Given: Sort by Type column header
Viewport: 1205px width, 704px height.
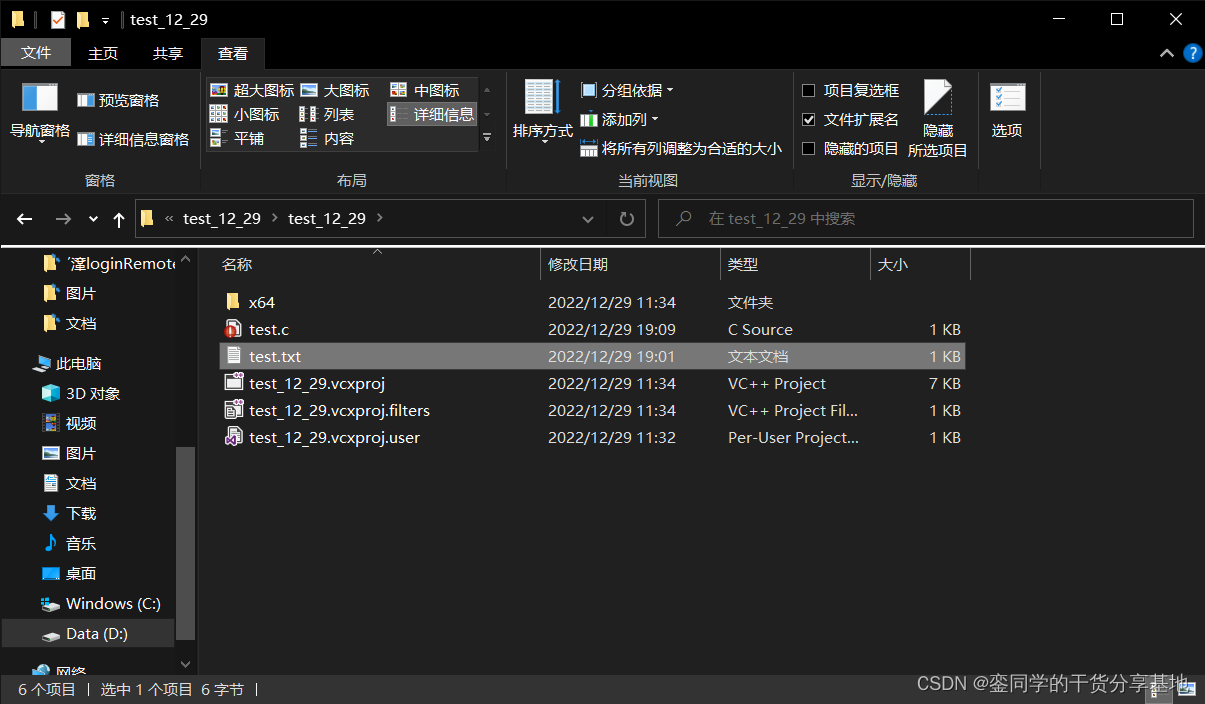Looking at the screenshot, I should point(795,264).
